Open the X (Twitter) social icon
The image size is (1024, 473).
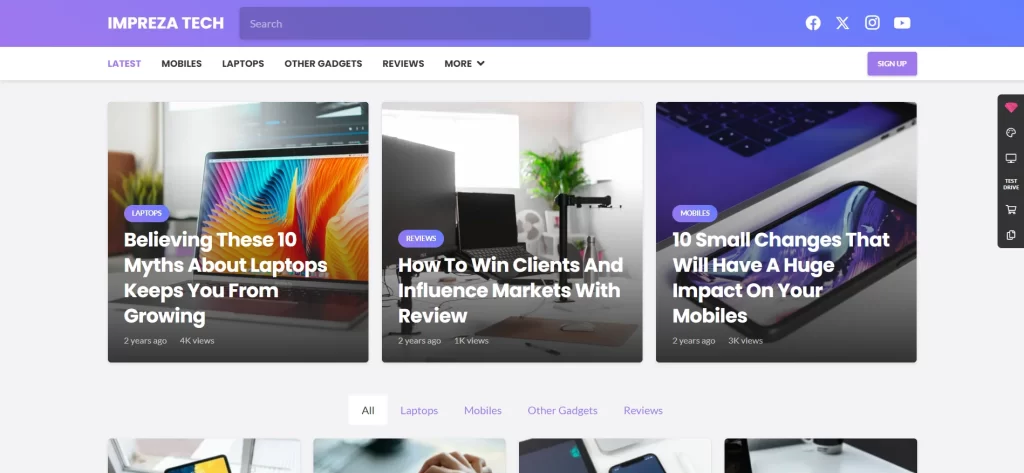coord(842,23)
